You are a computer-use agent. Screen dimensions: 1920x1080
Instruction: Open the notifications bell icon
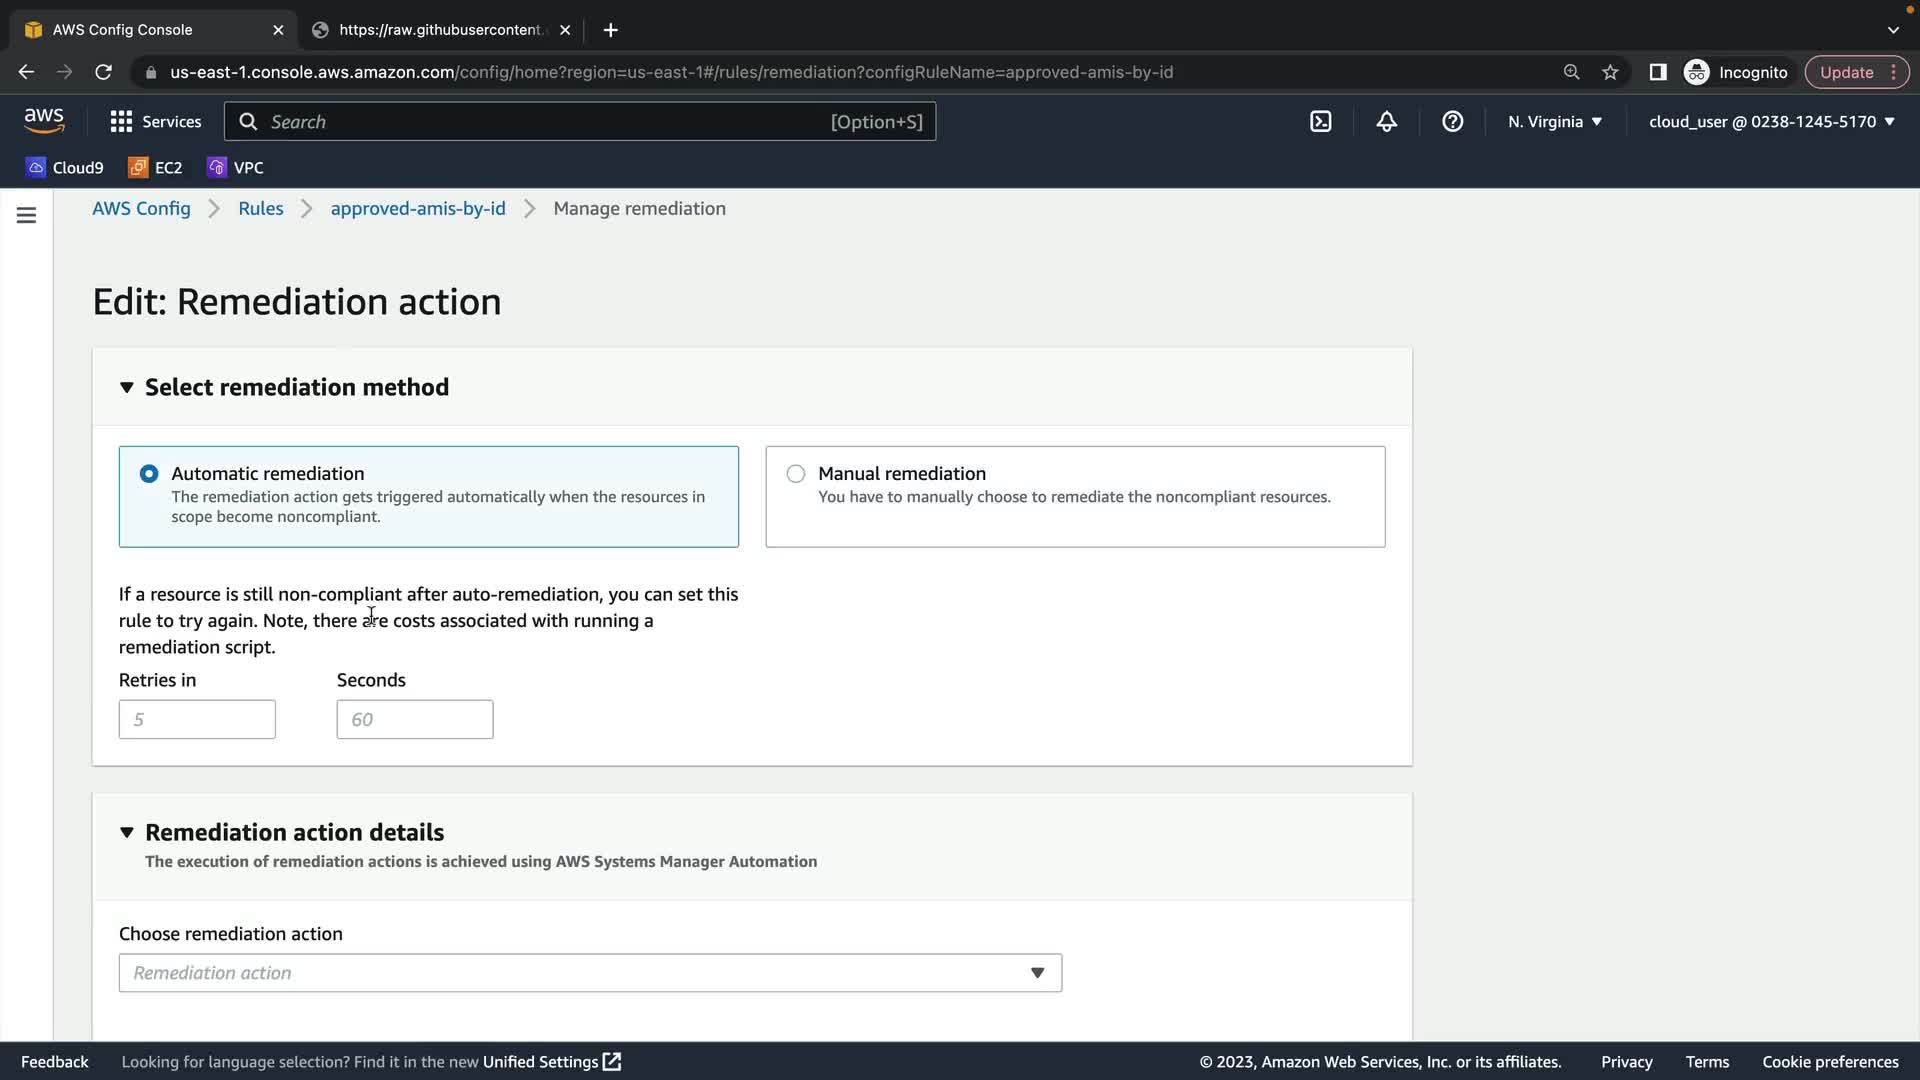click(1386, 121)
